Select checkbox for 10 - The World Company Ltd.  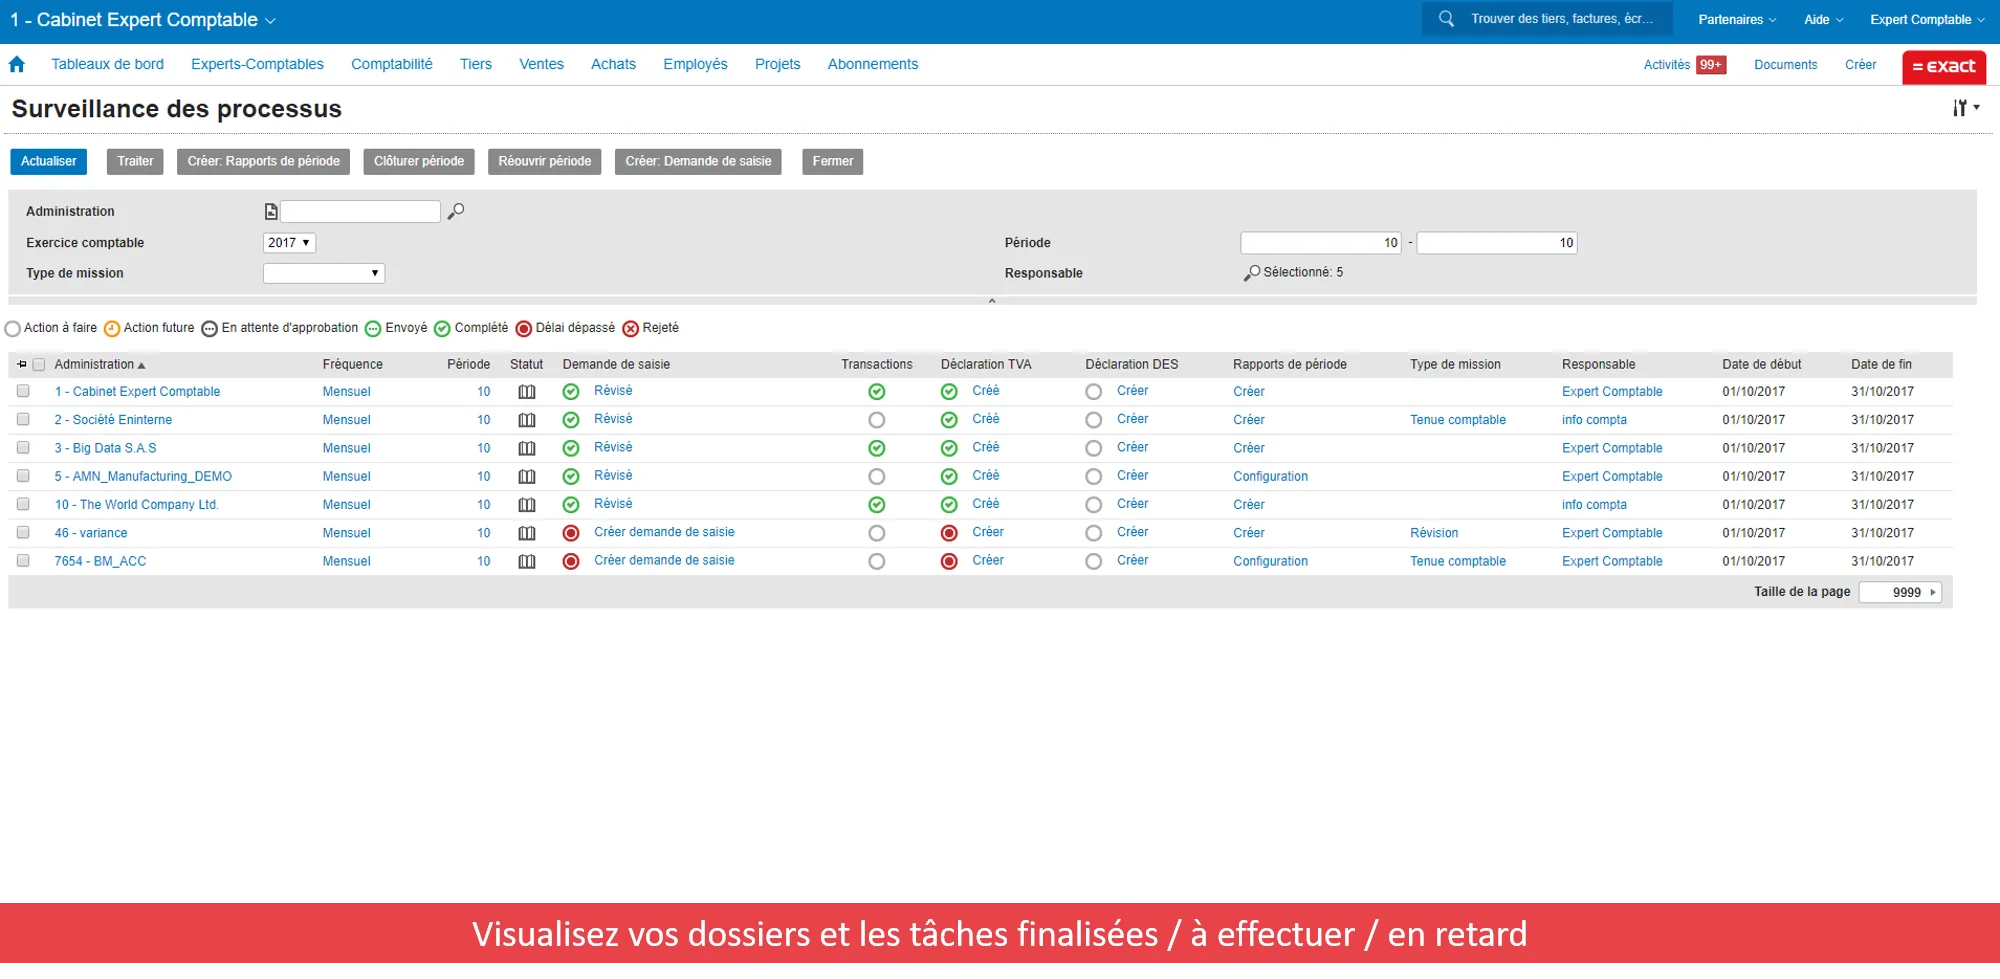click(x=23, y=504)
